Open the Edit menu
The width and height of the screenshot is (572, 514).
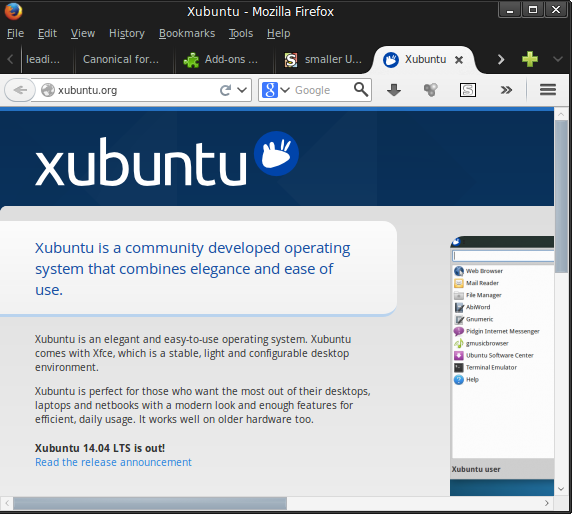(47, 34)
